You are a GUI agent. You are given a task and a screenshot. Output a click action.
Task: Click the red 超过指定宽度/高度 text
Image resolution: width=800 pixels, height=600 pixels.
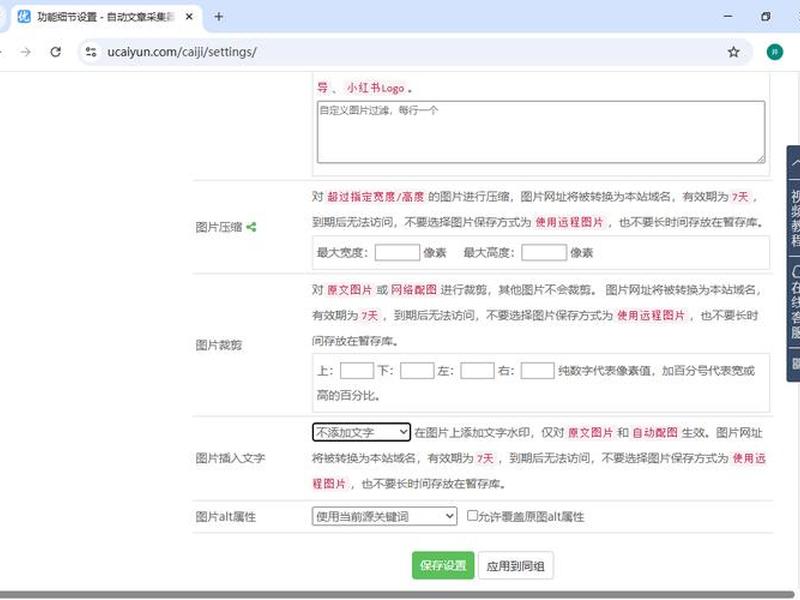coord(376,197)
